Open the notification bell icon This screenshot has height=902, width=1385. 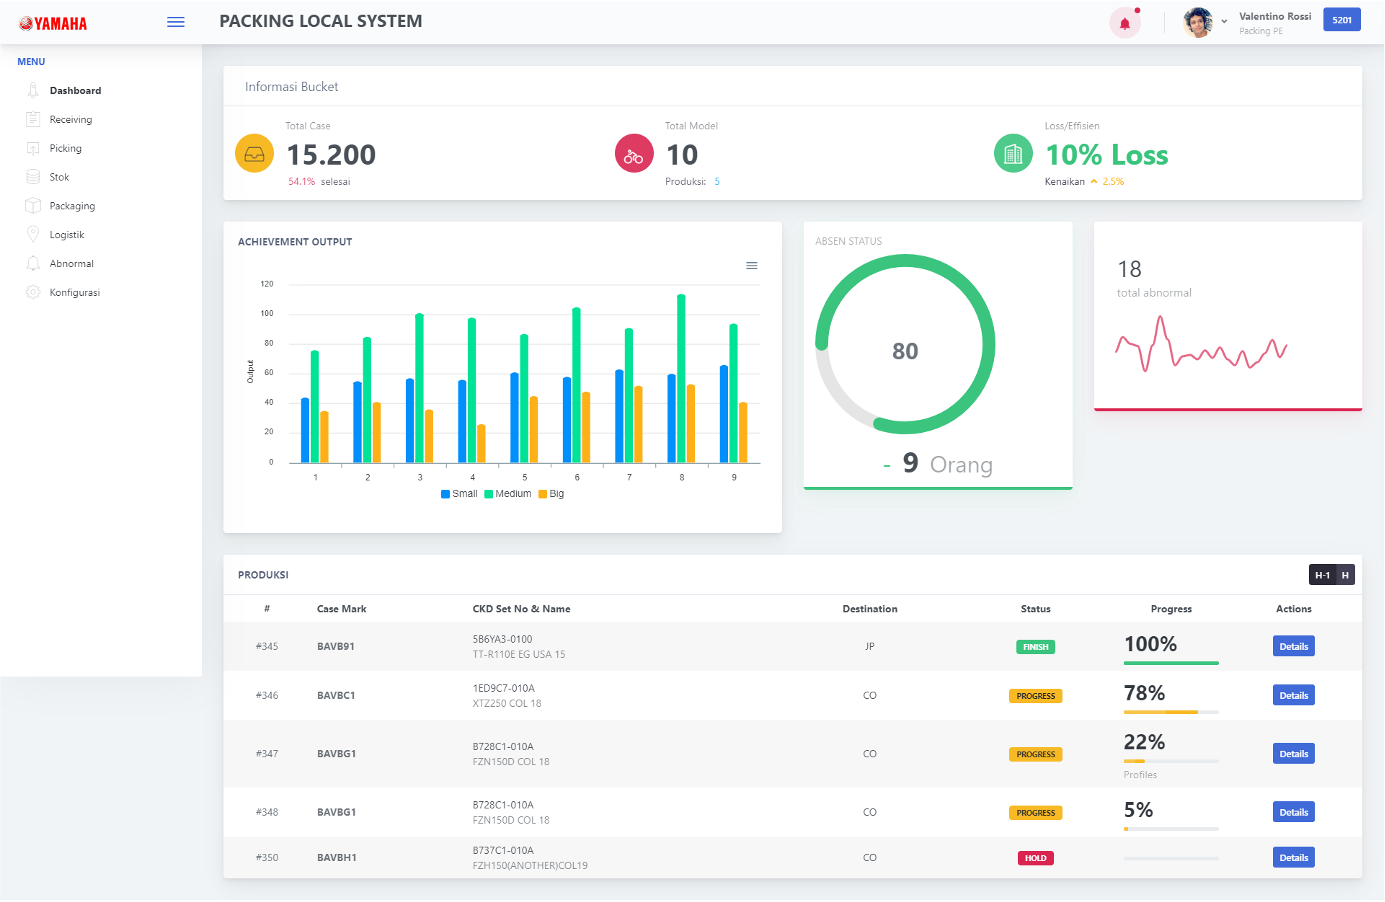point(1125,23)
